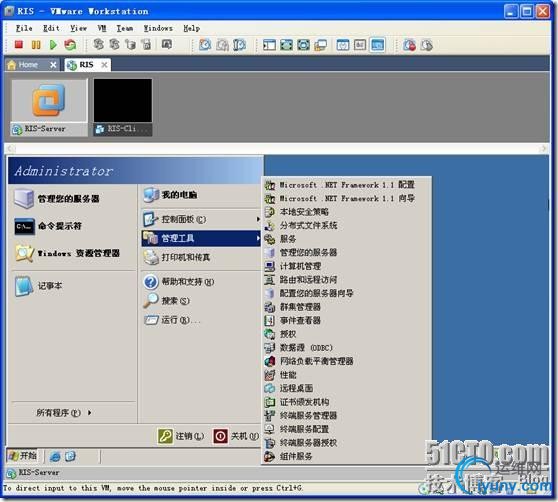
Task: Click the green Power On play icon
Action: pos(53,45)
